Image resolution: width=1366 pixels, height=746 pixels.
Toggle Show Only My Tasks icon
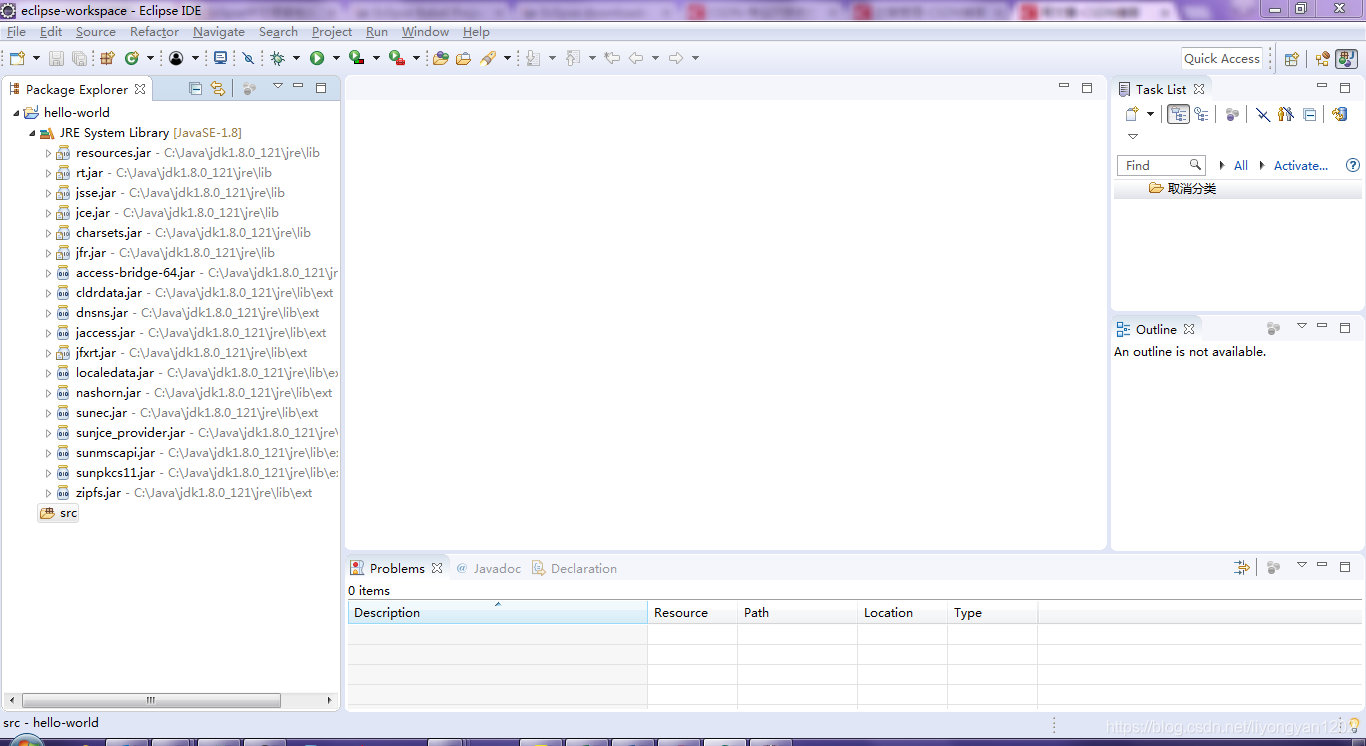point(1286,114)
